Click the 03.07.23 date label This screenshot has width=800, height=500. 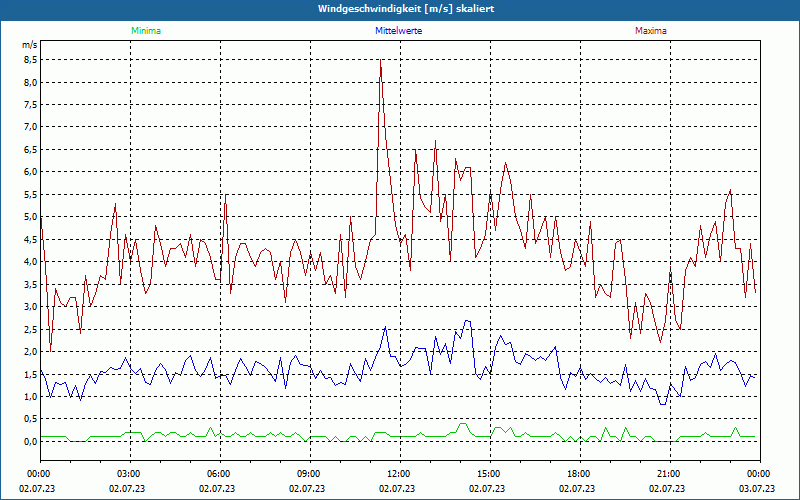758,488
